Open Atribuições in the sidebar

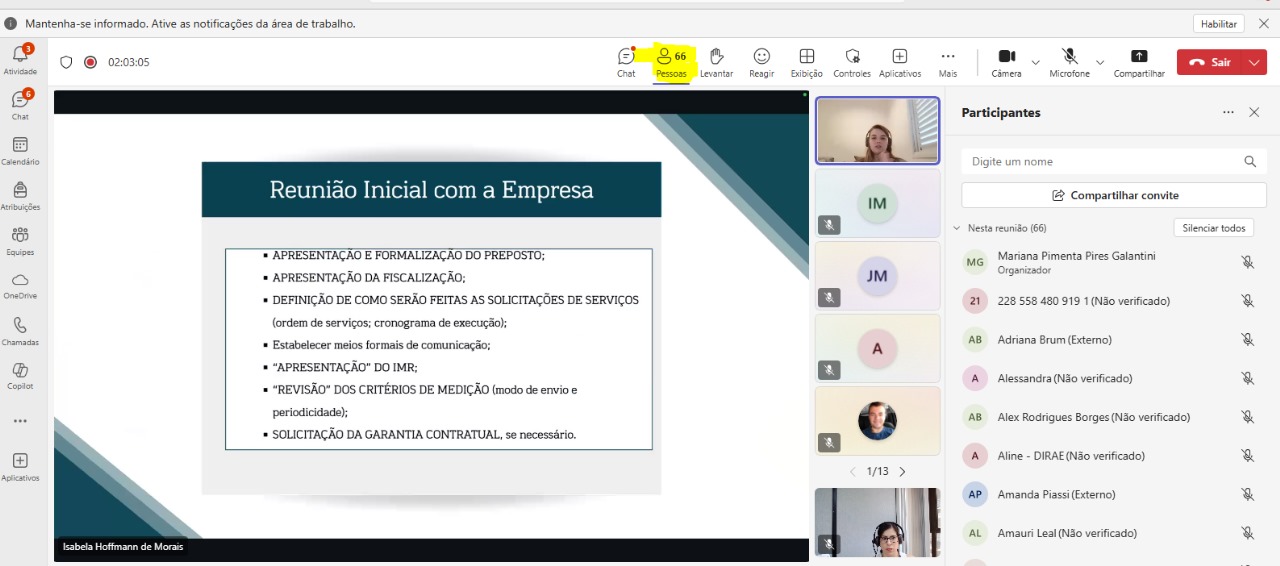point(20,195)
